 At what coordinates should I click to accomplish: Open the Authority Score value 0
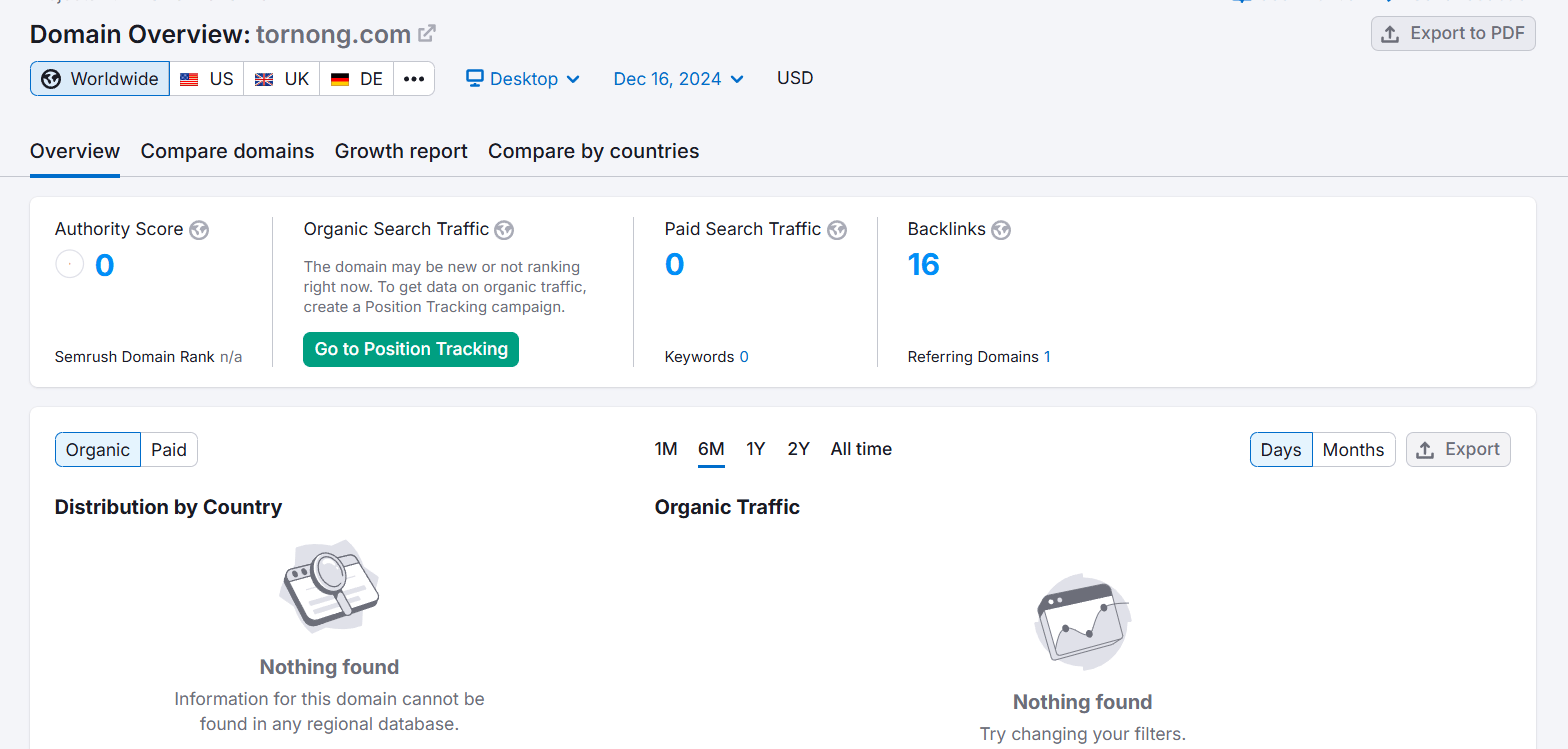104,265
